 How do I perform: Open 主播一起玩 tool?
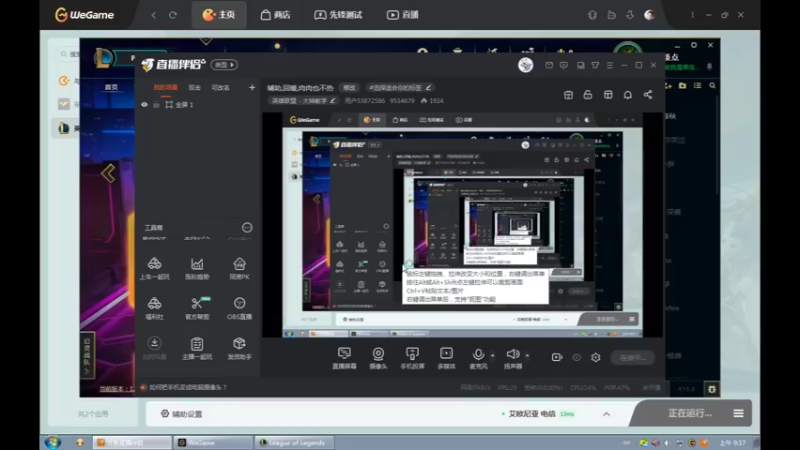point(197,348)
